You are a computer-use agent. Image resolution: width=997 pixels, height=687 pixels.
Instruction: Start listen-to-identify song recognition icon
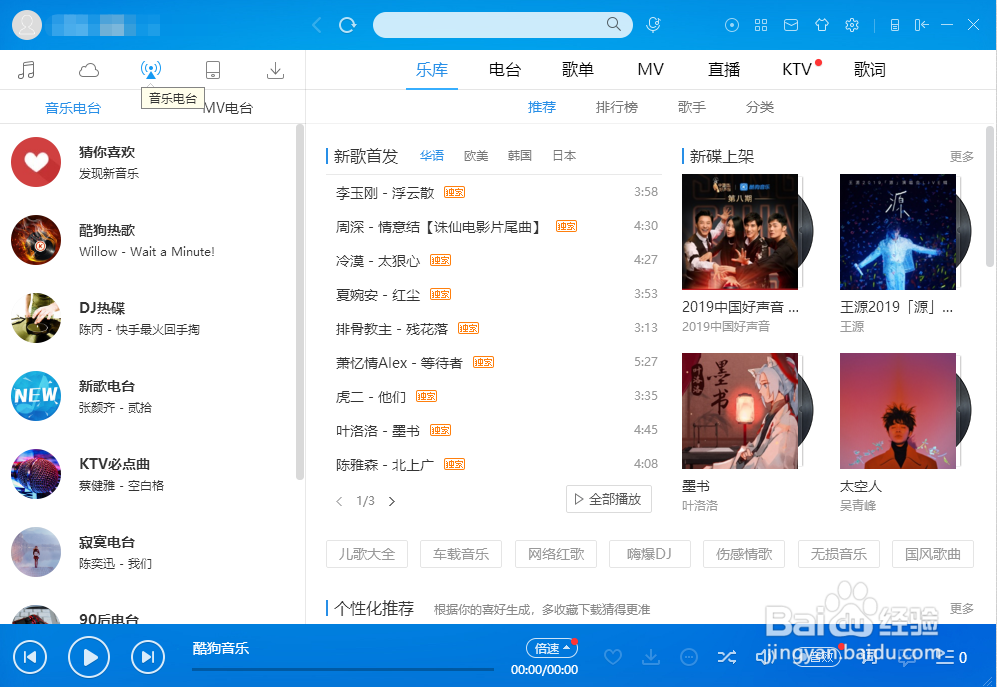pos(653,25)
